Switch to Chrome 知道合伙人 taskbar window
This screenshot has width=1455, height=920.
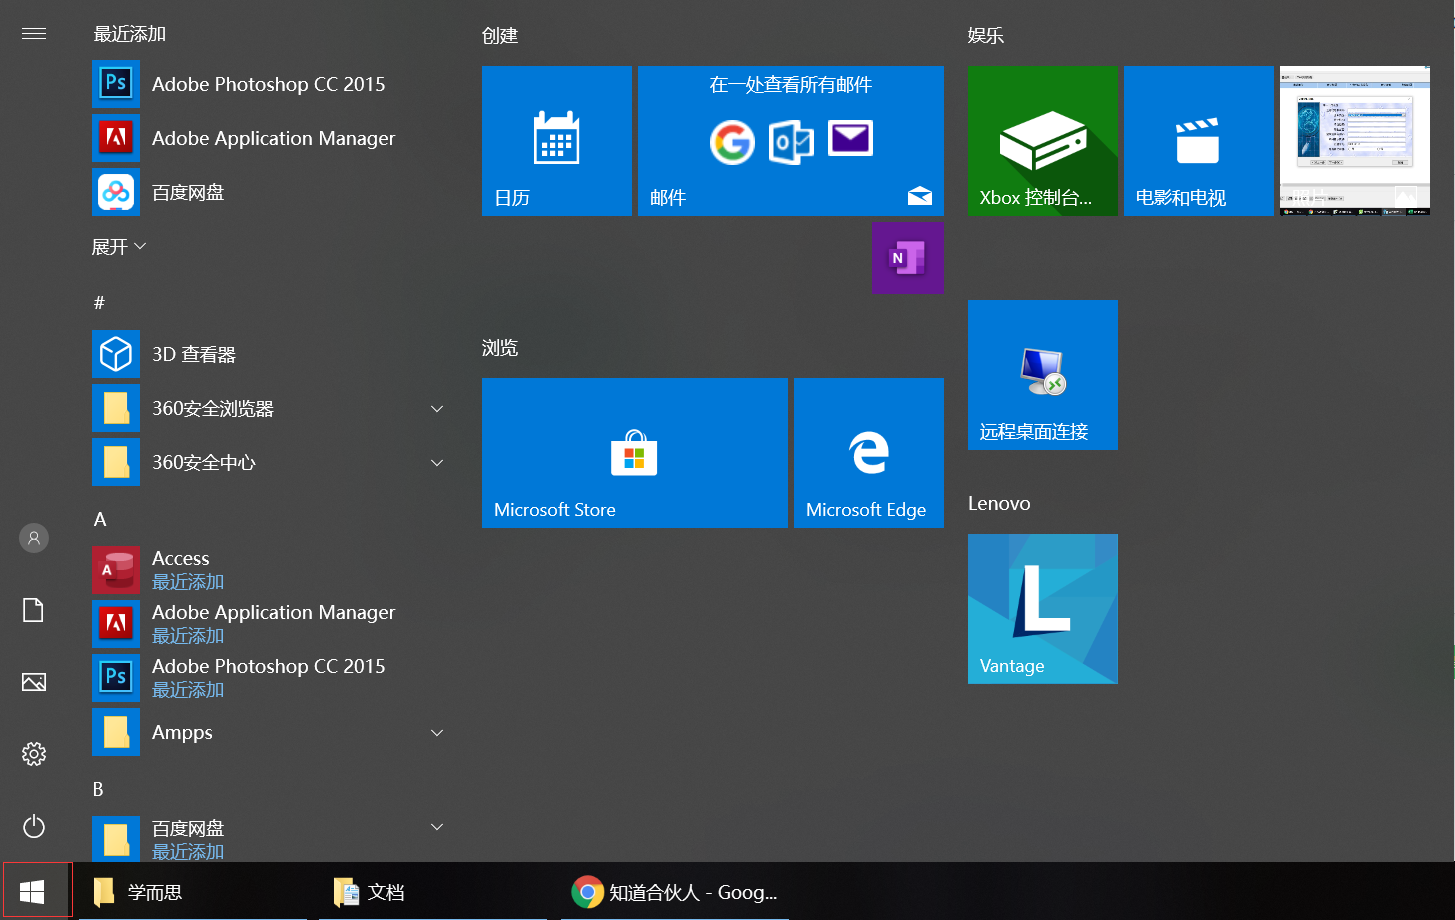tap(675, 891)
